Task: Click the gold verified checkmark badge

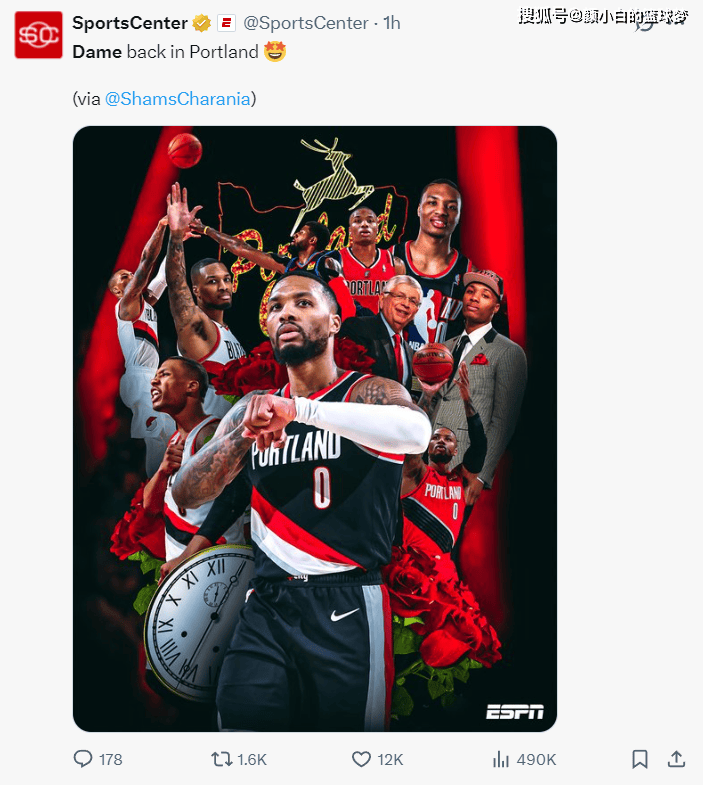Action: pos(202,23)
